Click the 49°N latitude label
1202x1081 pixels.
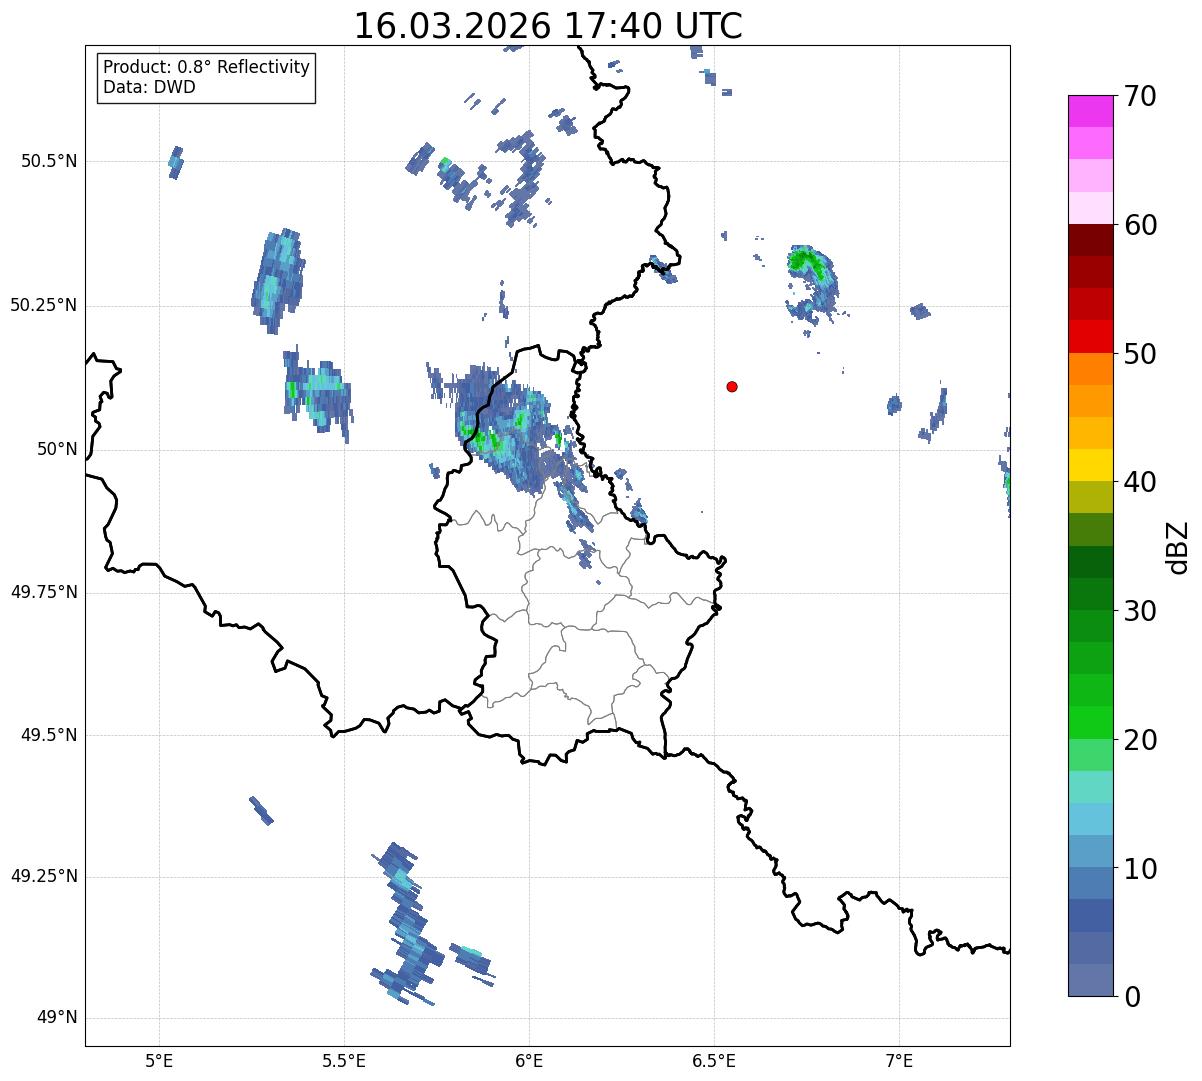point(57,1018)
